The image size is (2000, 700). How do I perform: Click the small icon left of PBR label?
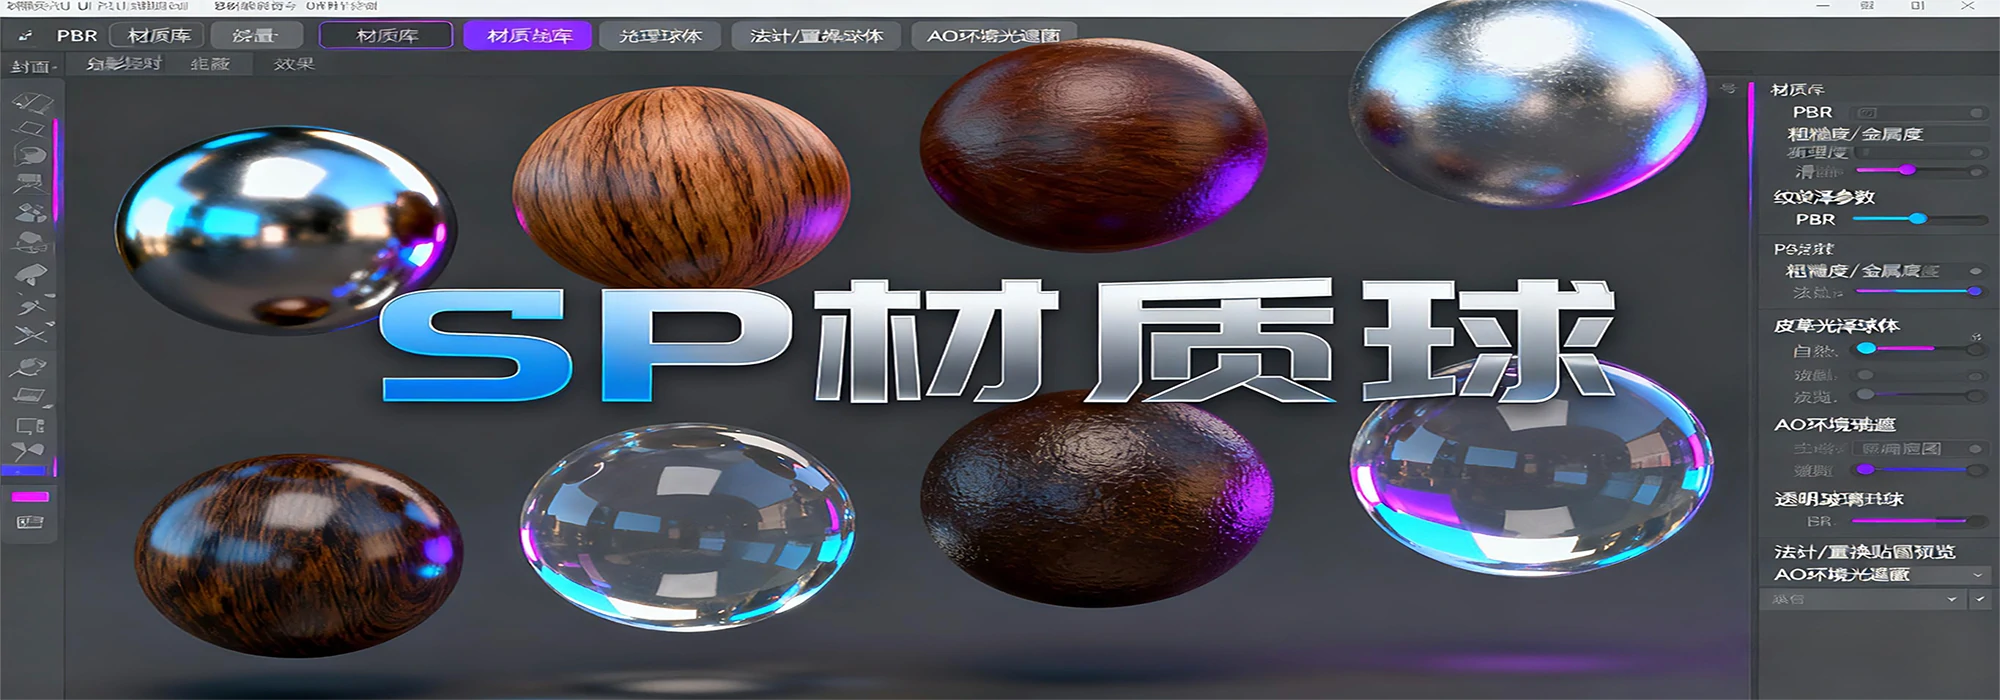click(x=25, y=36)
